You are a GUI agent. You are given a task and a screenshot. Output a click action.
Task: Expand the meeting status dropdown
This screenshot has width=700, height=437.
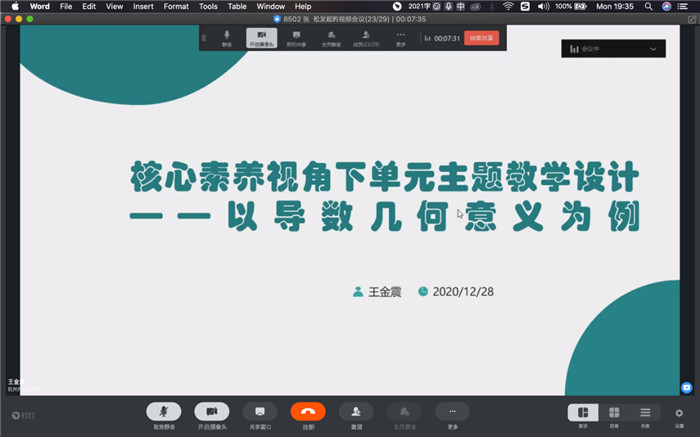[653, 48]
